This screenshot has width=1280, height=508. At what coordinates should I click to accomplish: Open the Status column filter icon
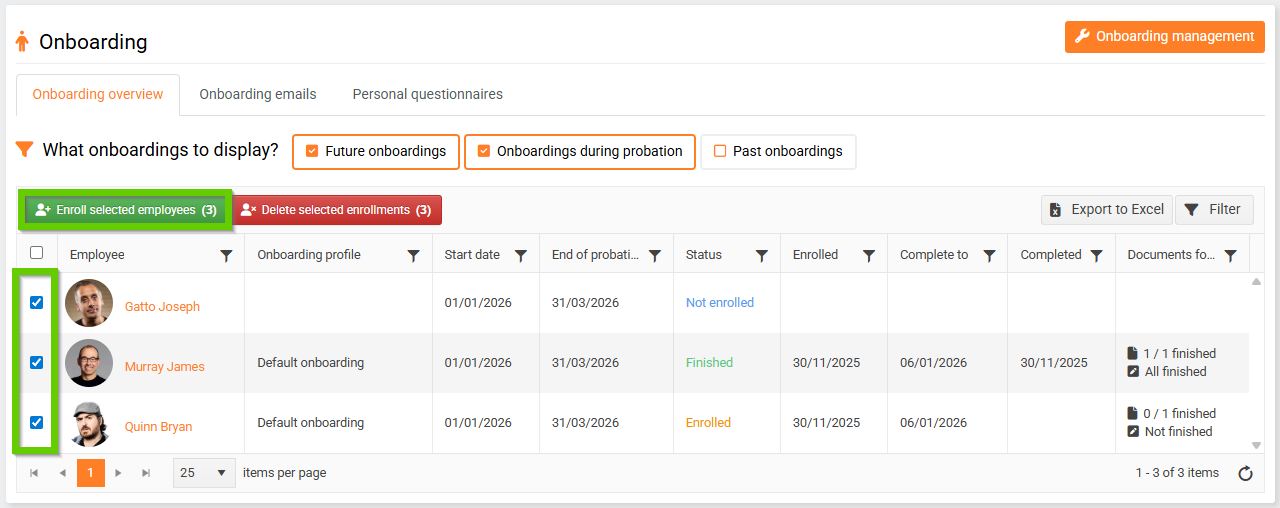point(761,256)
